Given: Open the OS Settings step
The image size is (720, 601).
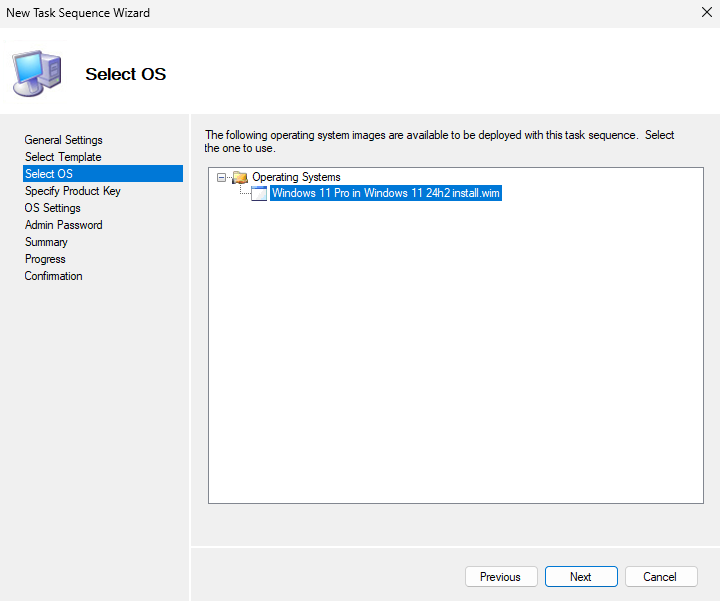Looking at the screenshot, I should pyautogui.click(x=53, y=208).
